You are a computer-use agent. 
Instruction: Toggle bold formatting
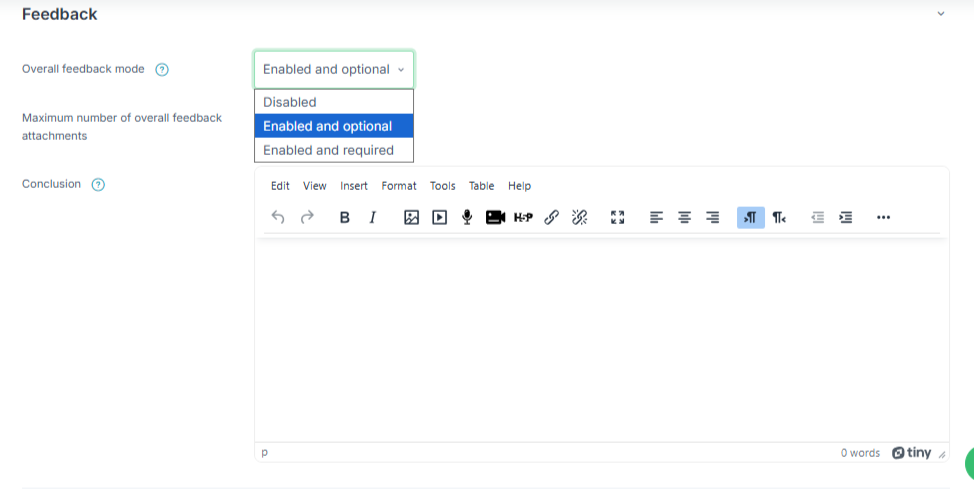[344, 217]
